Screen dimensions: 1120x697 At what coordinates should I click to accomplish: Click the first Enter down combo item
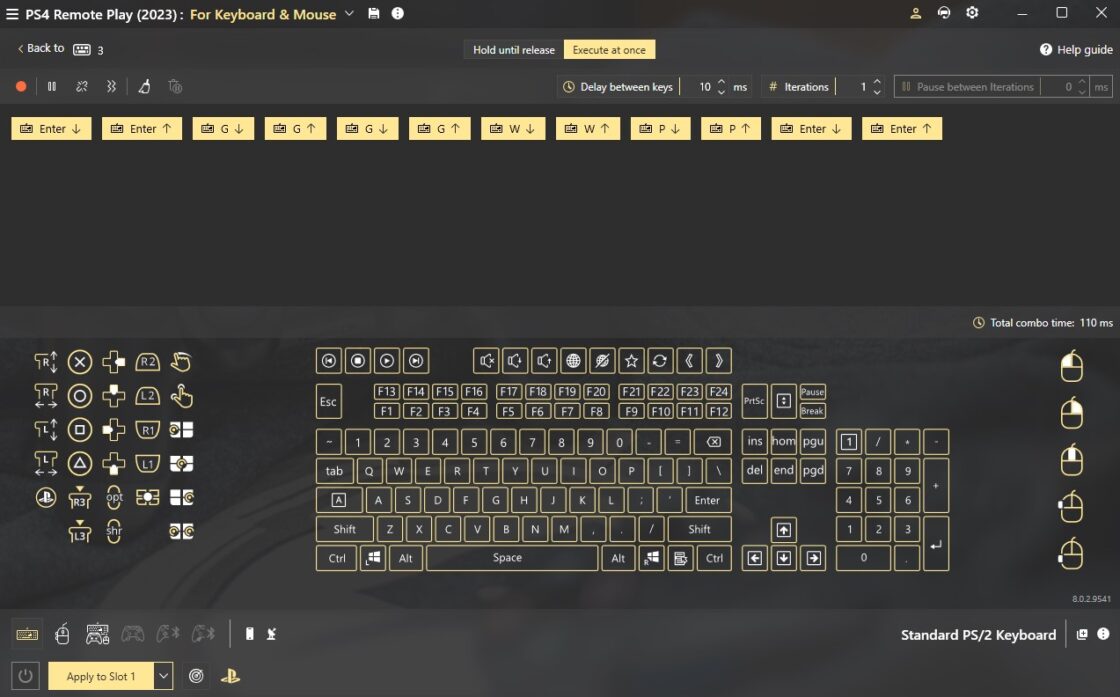[x=51, y=129]
